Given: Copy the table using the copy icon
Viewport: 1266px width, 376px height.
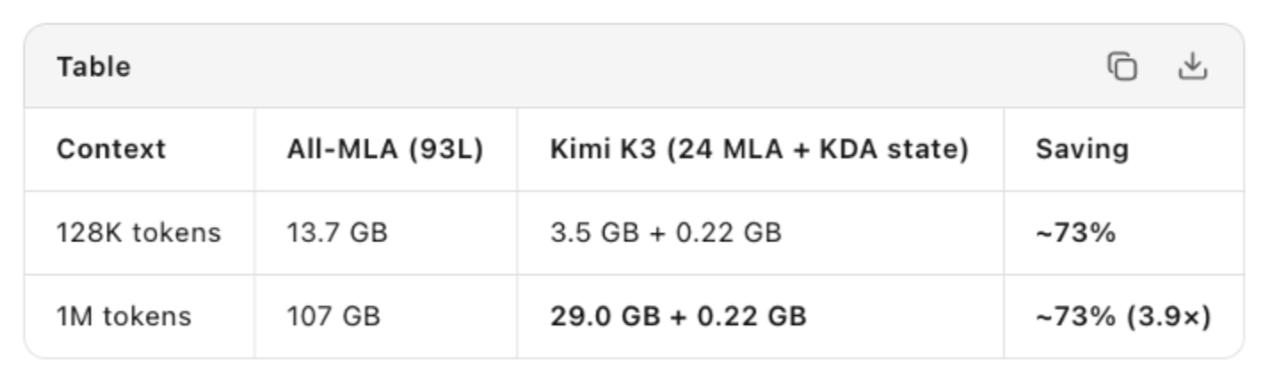Looking at the screenshot, I should tap(1122, 67).
